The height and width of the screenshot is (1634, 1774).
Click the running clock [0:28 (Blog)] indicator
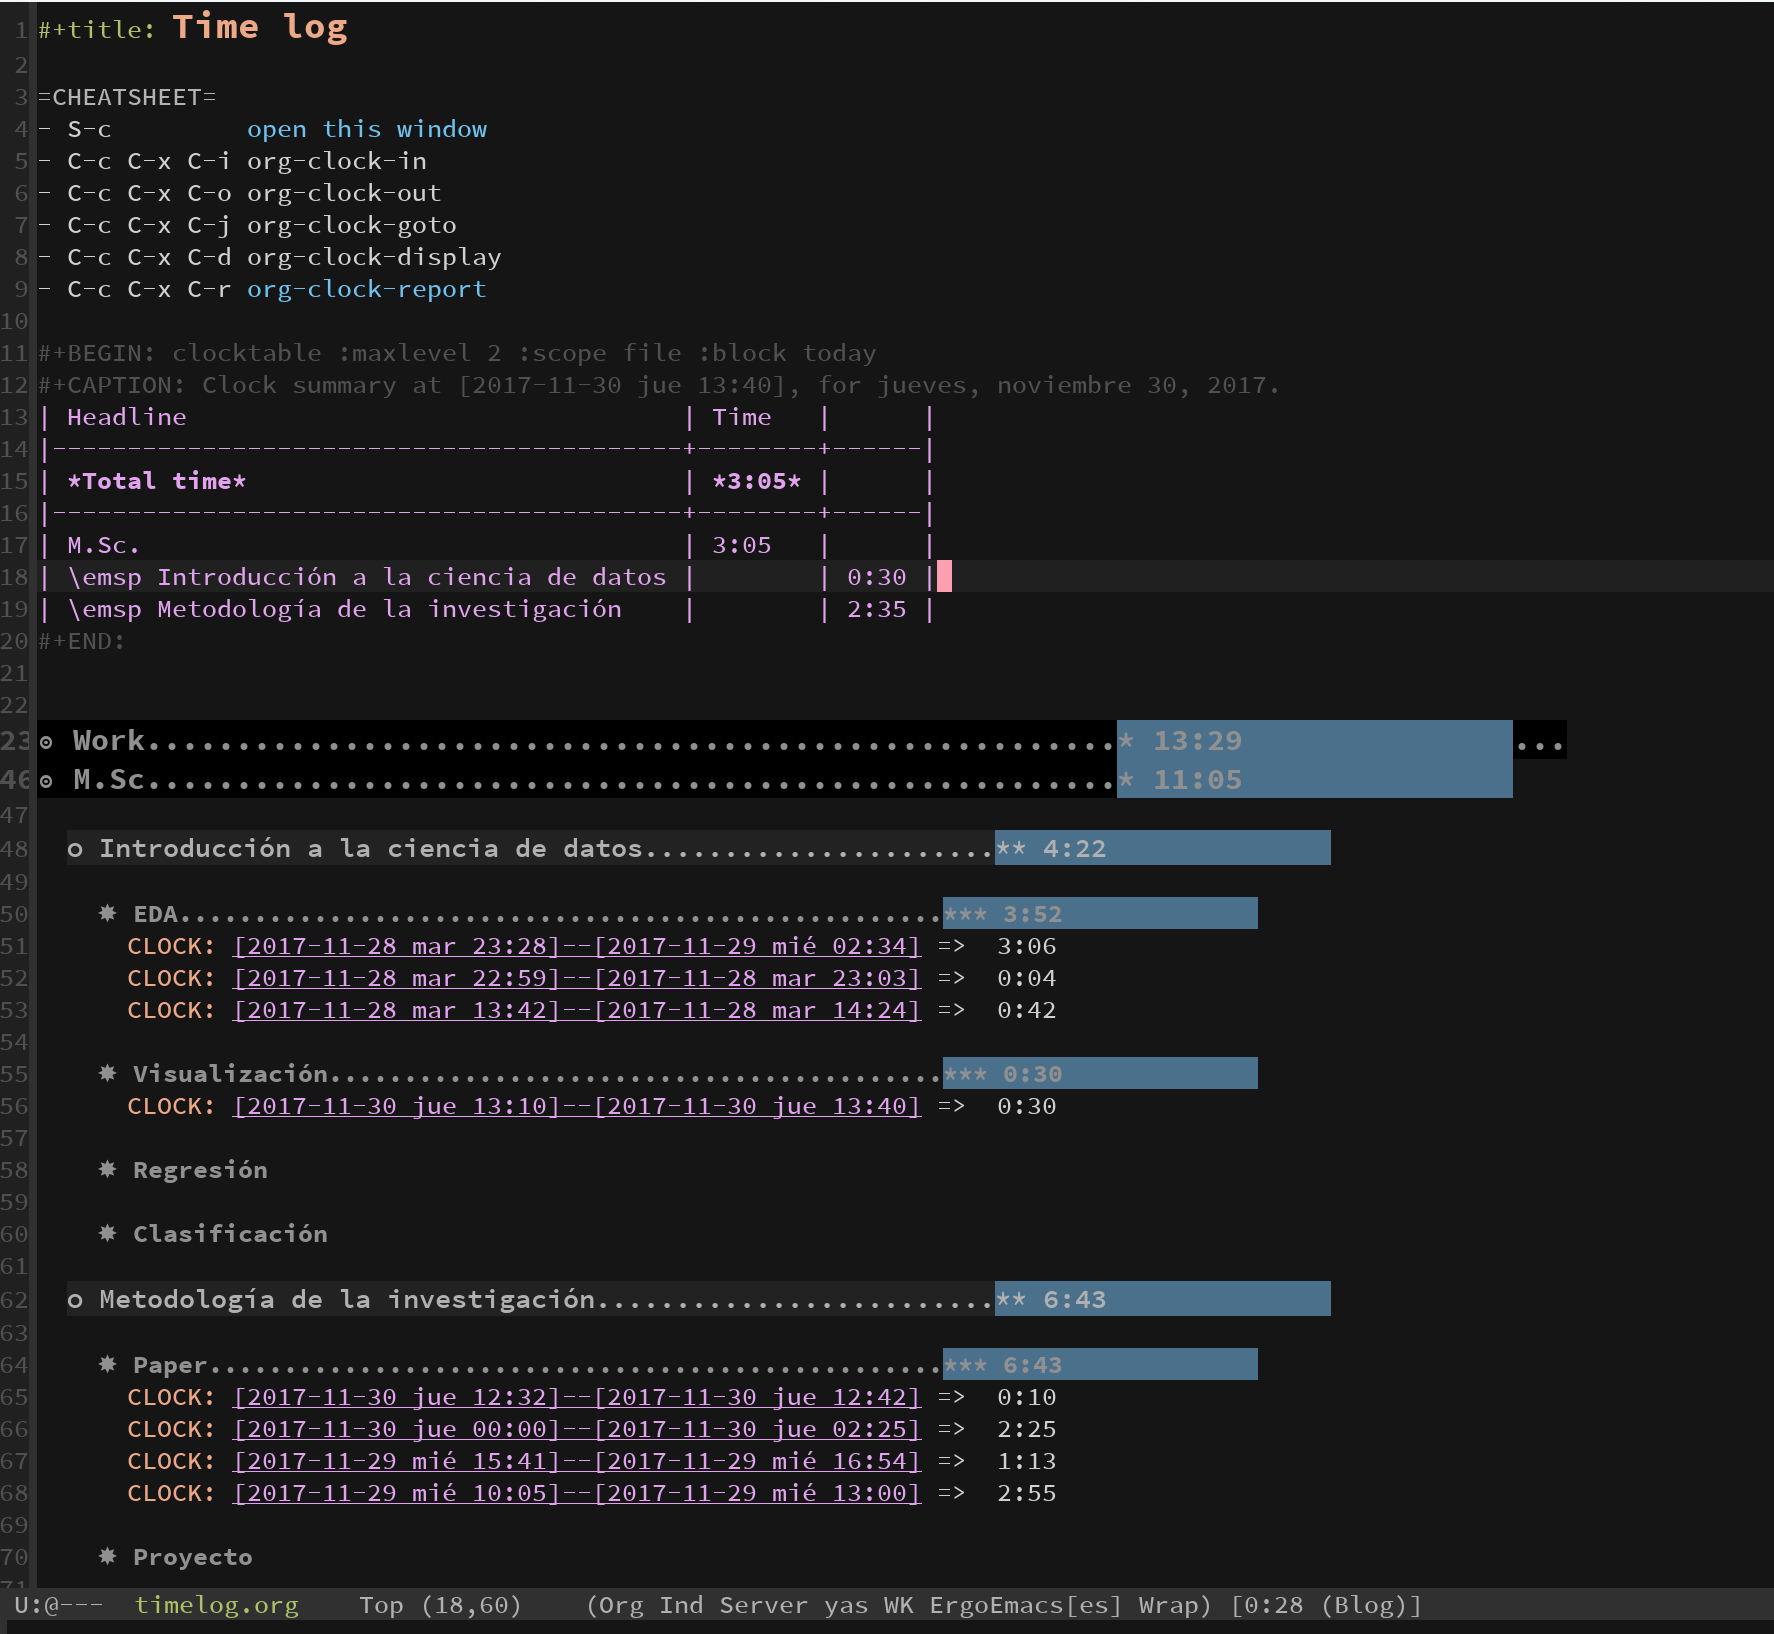(x=1326, y=1605)
